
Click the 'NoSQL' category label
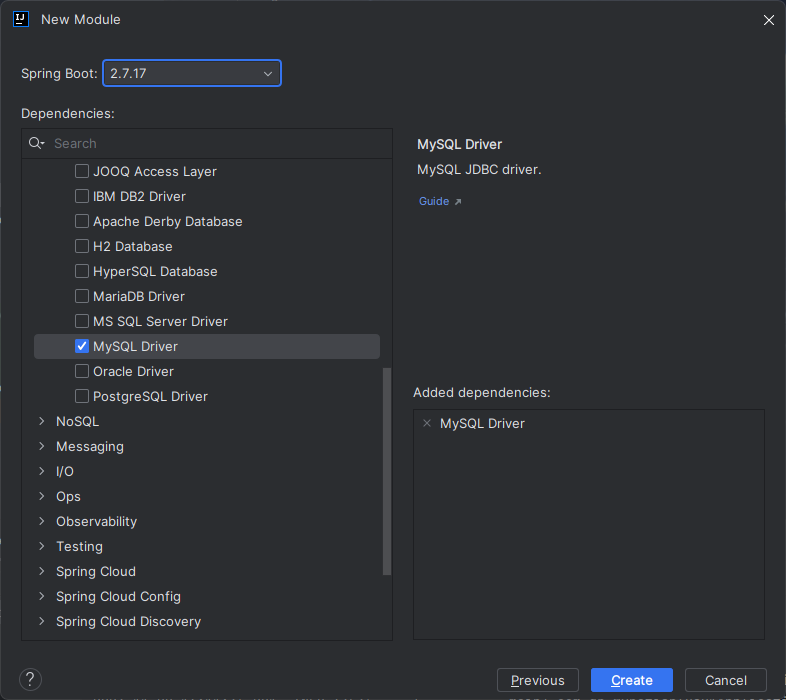77,421
